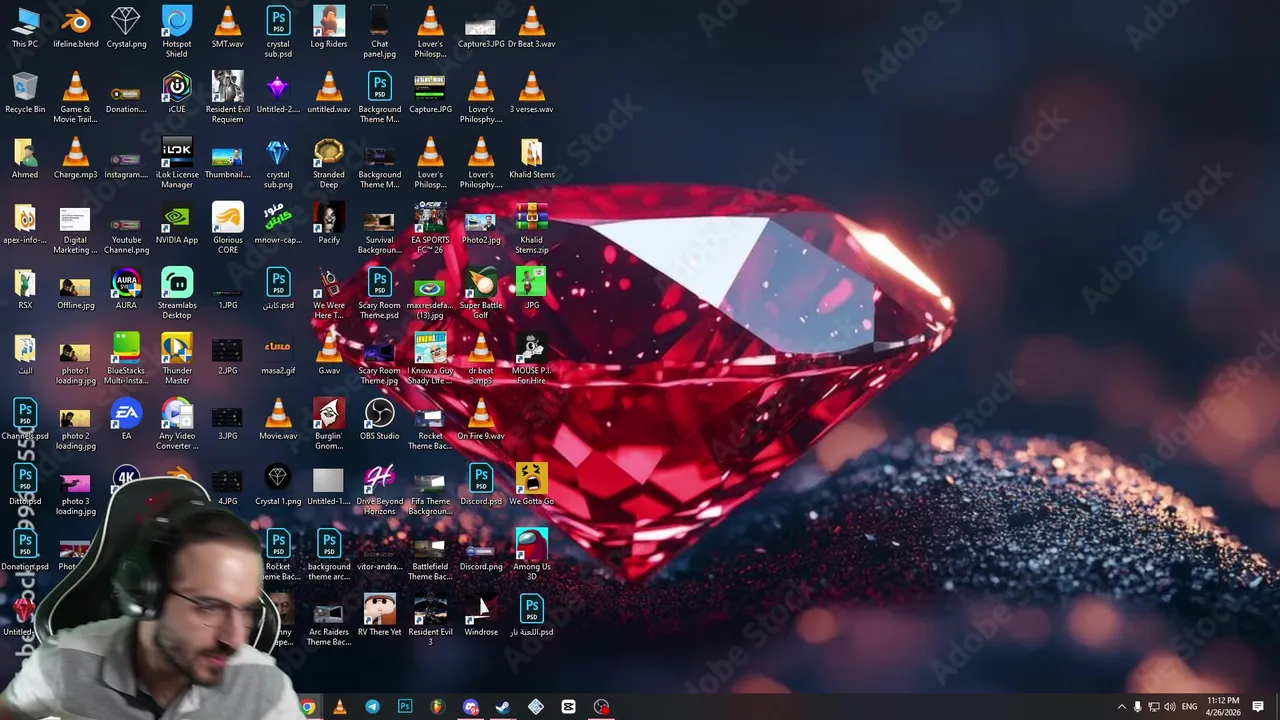Open the notification center
1280x720 pixels.
pyautogui.click(x=1258, y=707)
